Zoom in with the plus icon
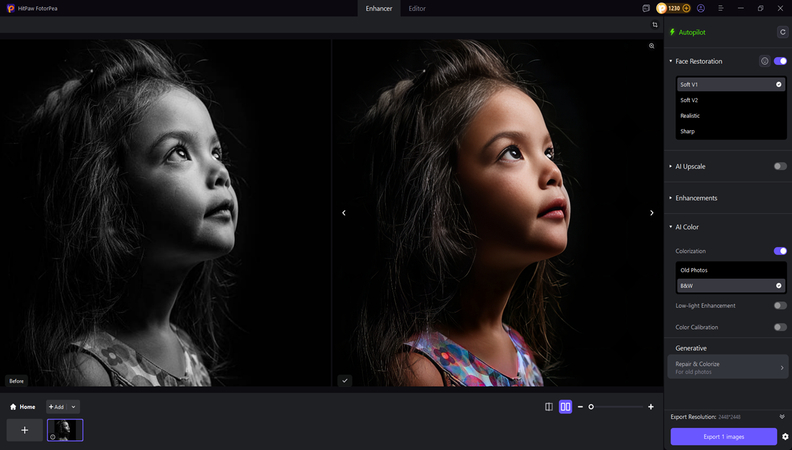The width and height of the screenshot is (792, 450). [651, 407]
